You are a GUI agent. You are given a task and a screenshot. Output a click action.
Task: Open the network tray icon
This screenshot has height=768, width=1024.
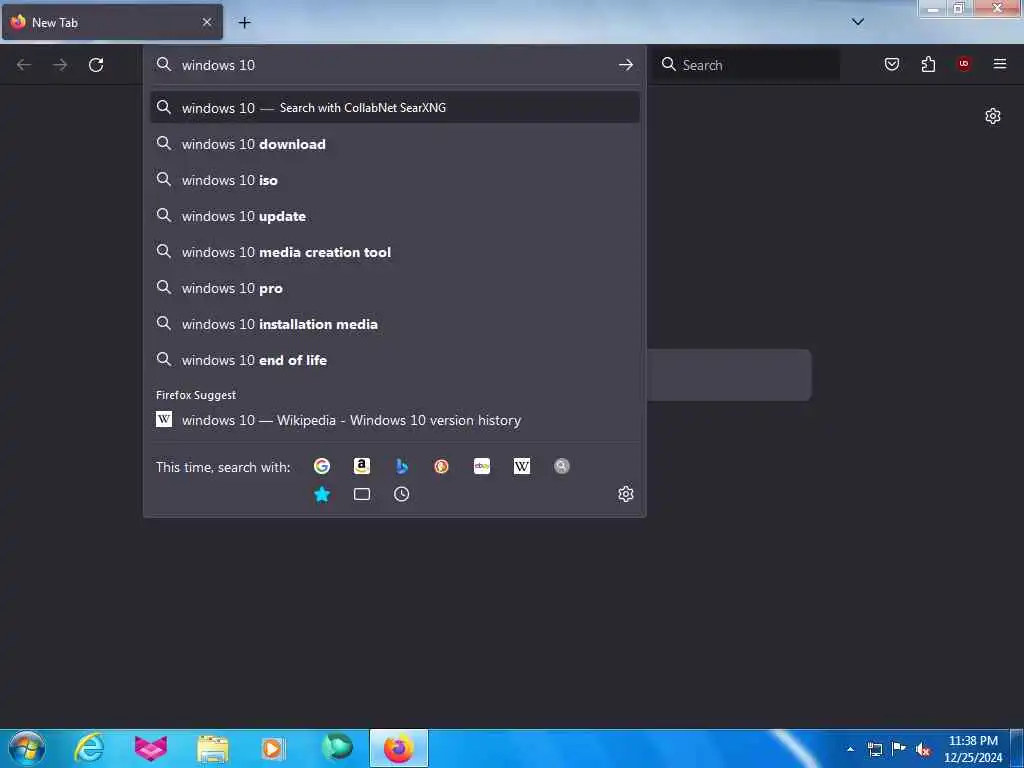pyautogui.click(x=874, y=749)
